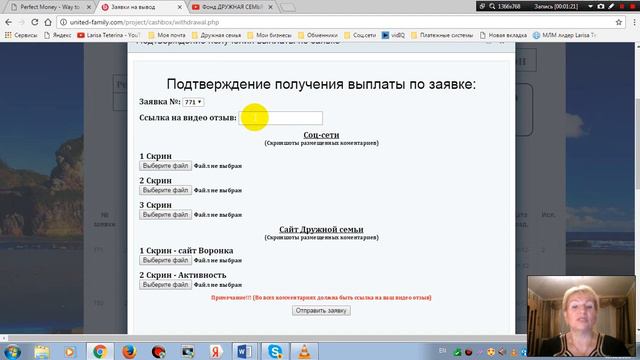Submit with the Отправить заявку button
640x360 pixels.
321,311
